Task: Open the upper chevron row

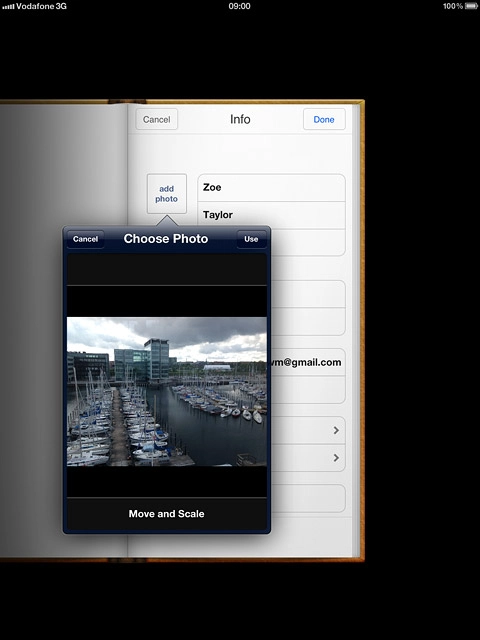Action: [x=308, y=430]
